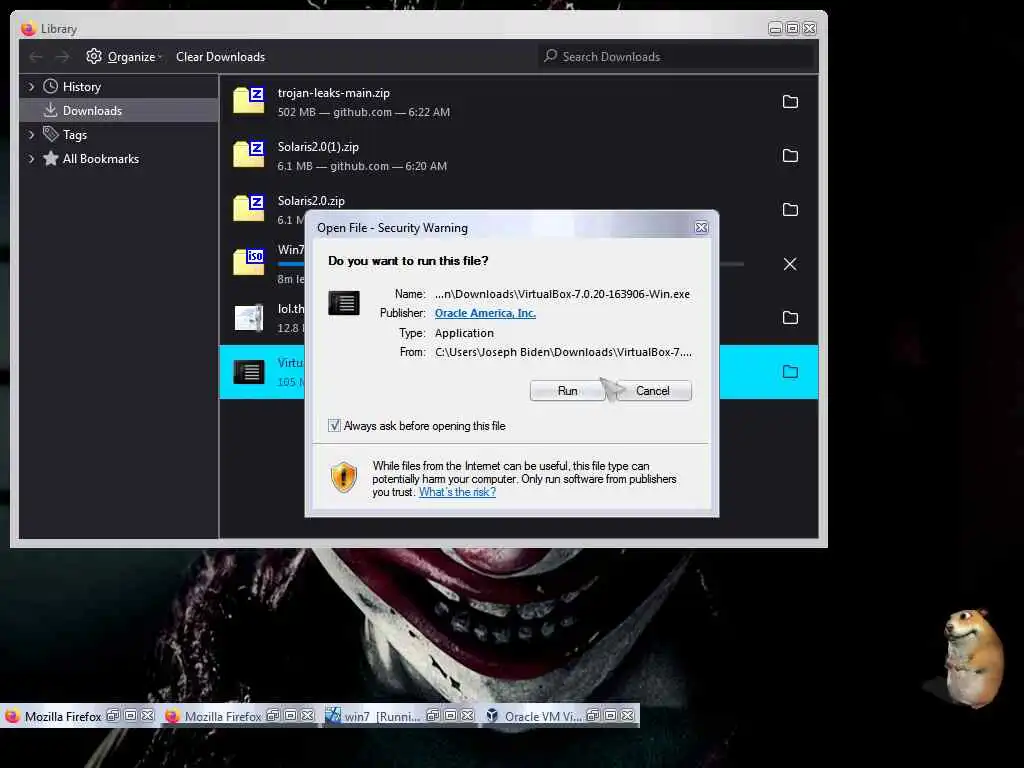This screenshot has width=1024, height=768.
Task: Click the All Bookmarks star icon
Action: point(50,158)
